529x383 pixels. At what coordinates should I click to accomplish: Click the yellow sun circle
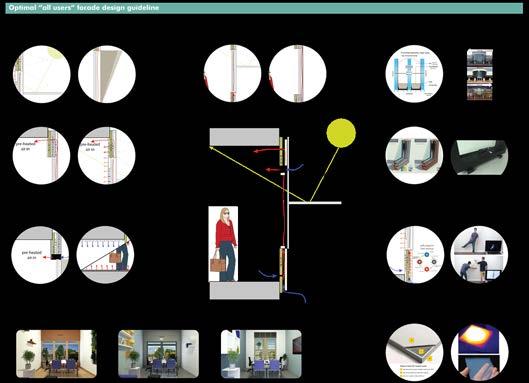coord(341,133)
